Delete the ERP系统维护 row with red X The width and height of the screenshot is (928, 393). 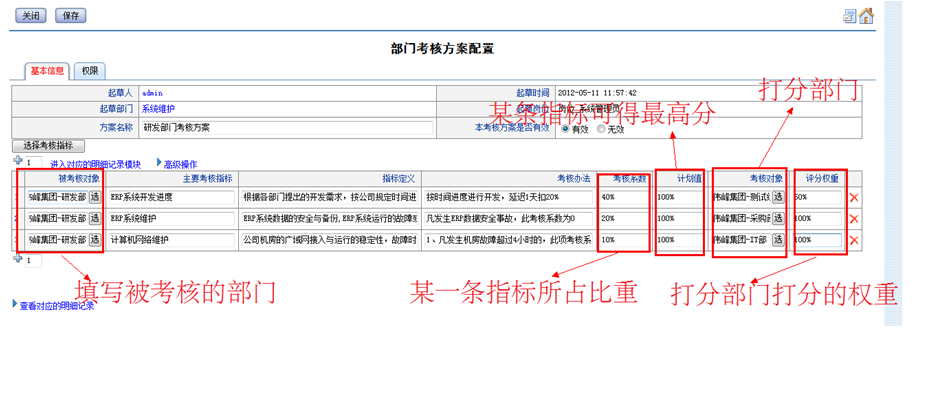click(853, 219)
